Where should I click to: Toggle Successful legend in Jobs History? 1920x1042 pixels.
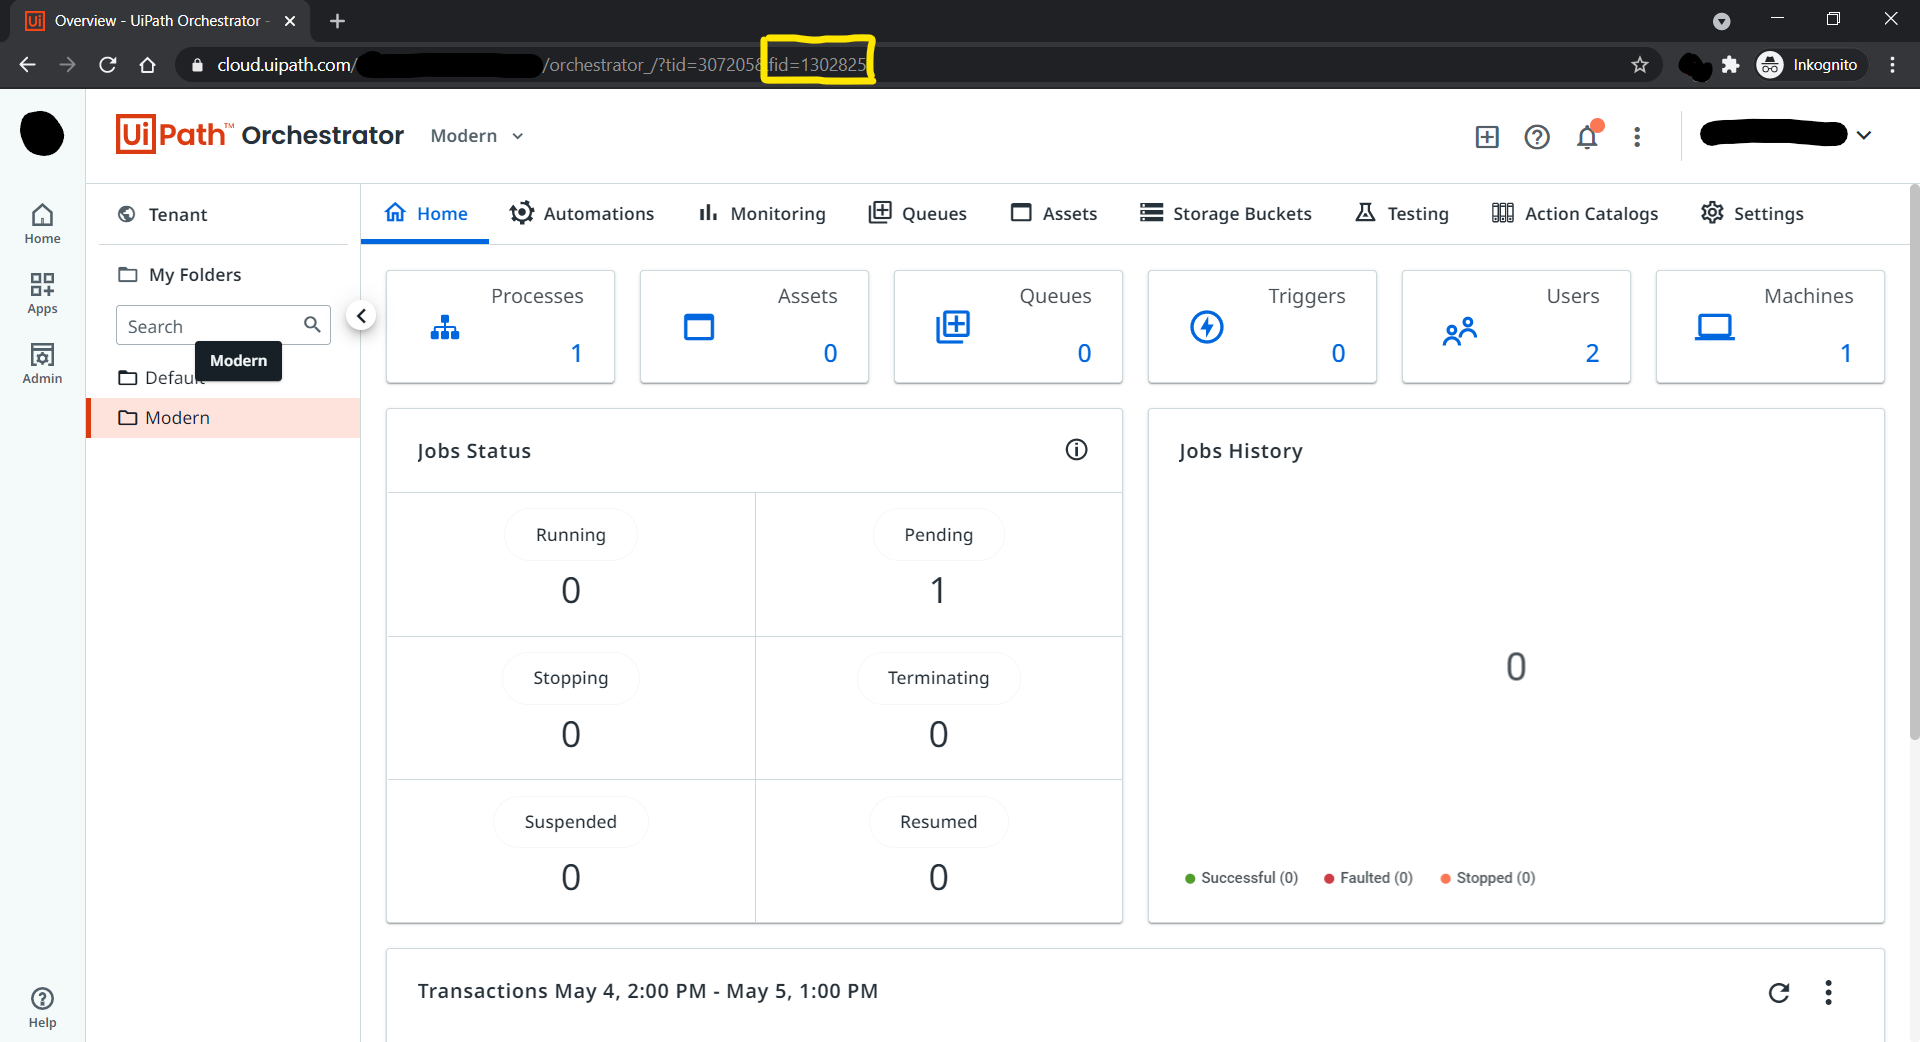tap(1241, 878)
